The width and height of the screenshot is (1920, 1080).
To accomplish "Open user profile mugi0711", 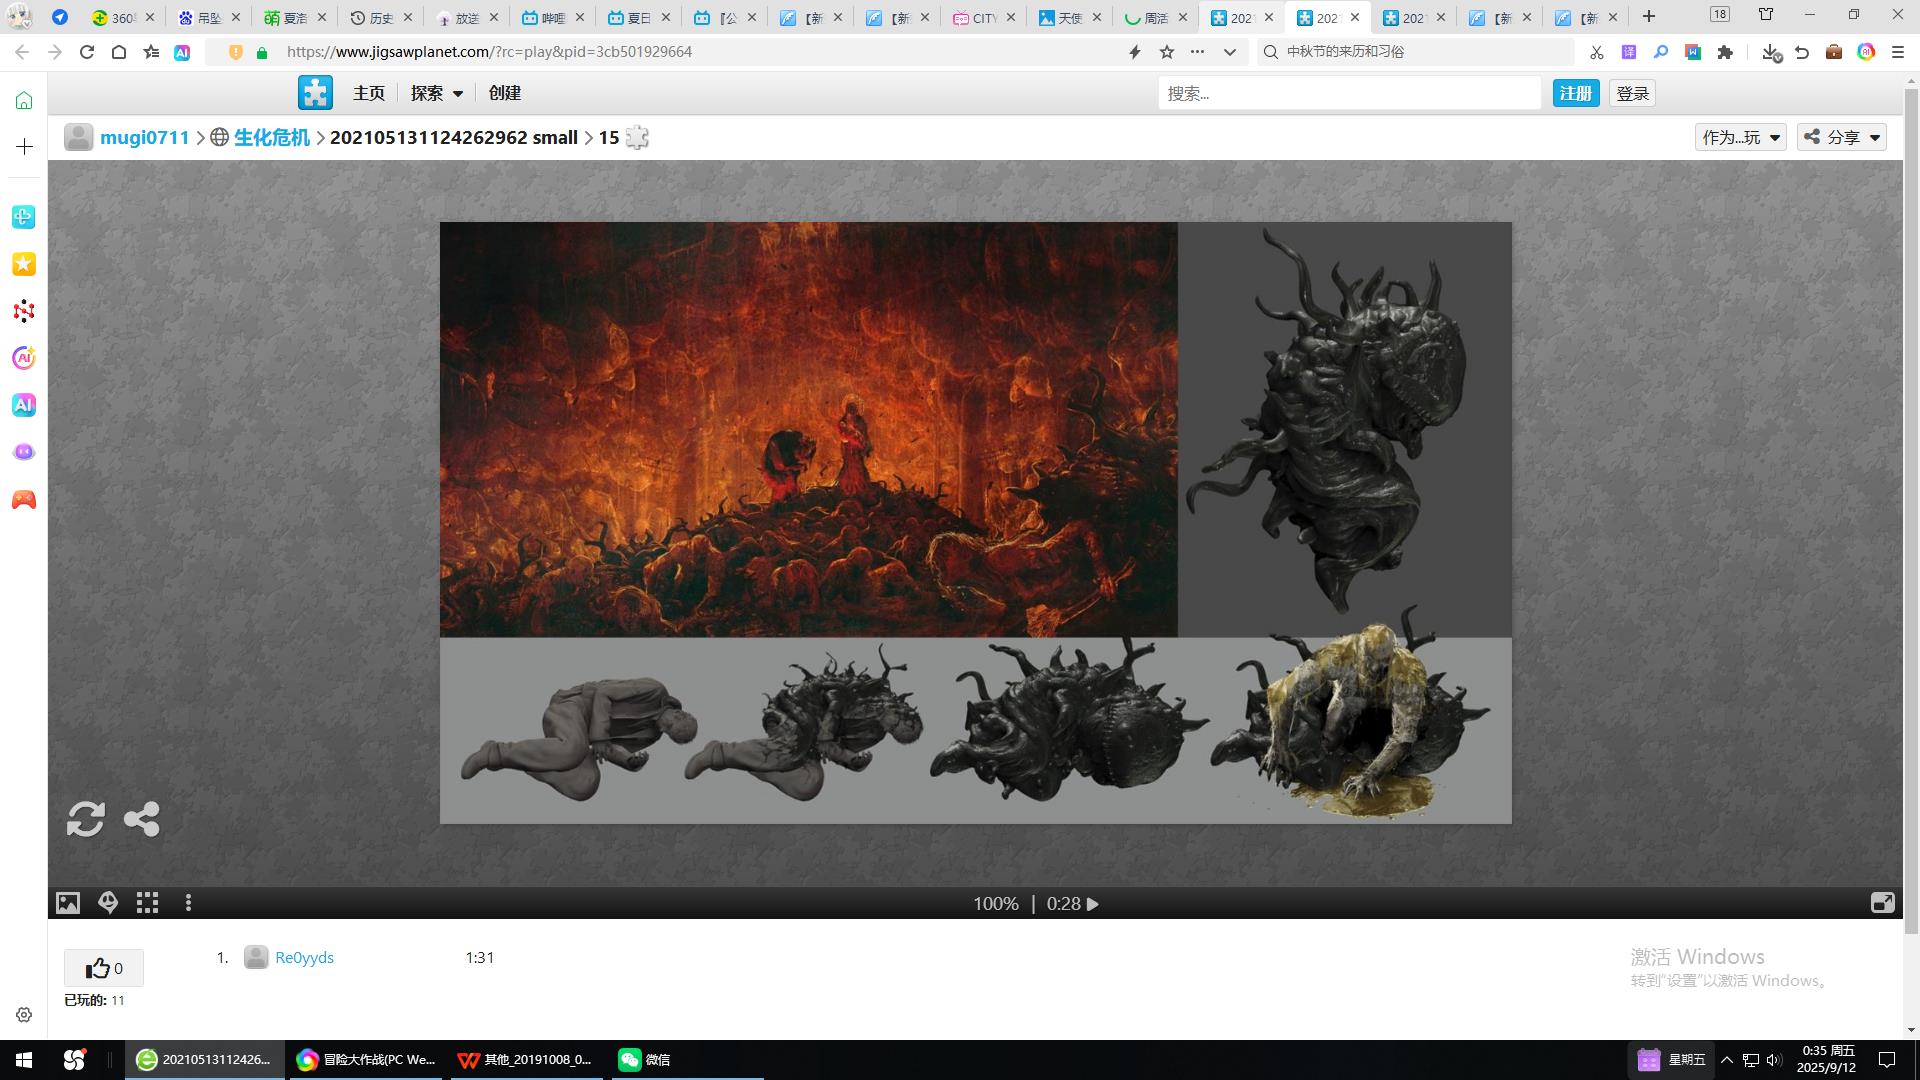I will [145, 138].
